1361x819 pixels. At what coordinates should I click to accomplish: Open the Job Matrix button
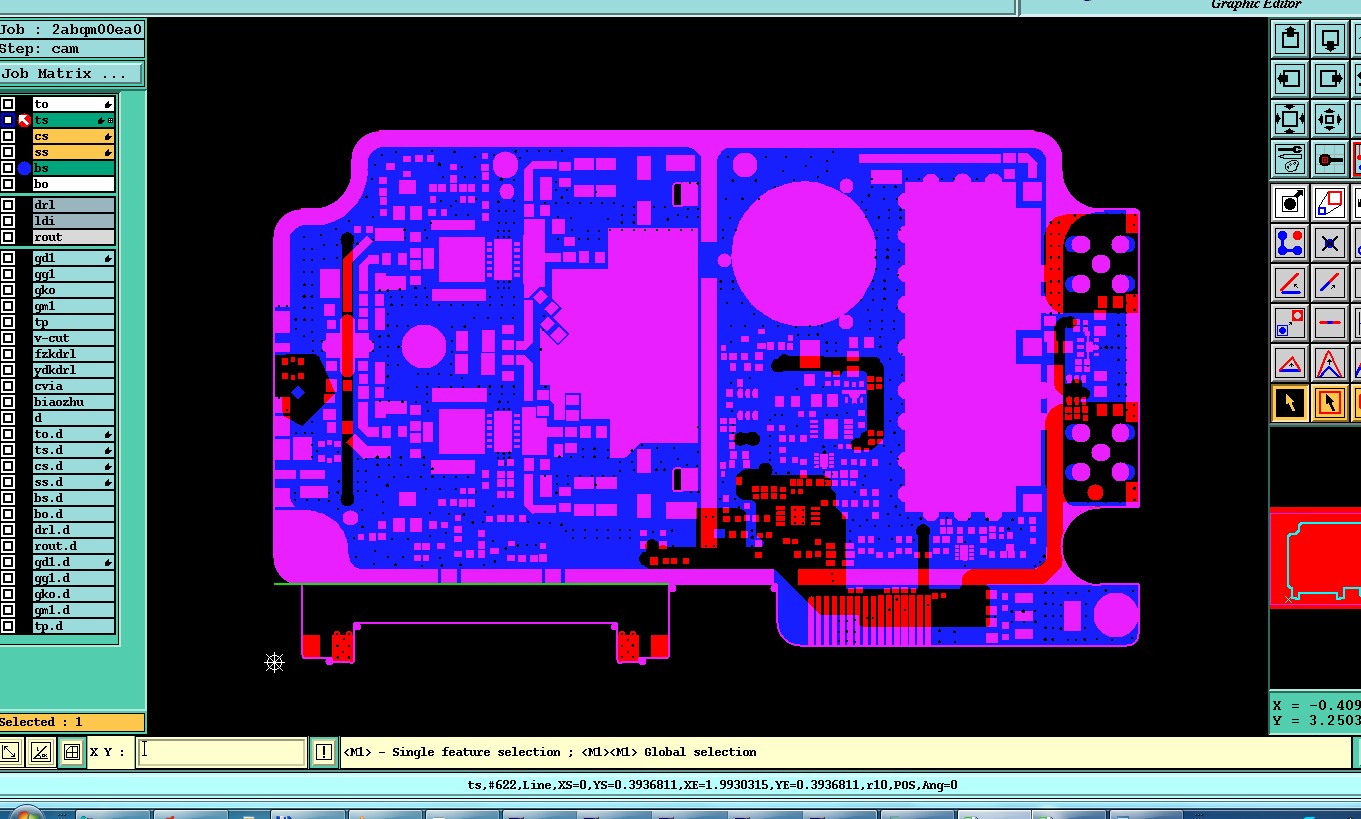(71, 74)
